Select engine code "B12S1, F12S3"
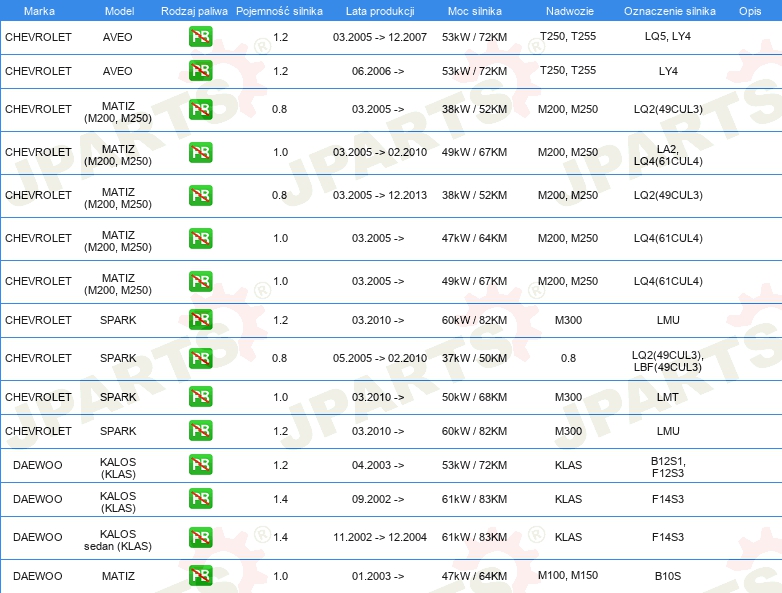The image size is (782, 593). [668, 467]
